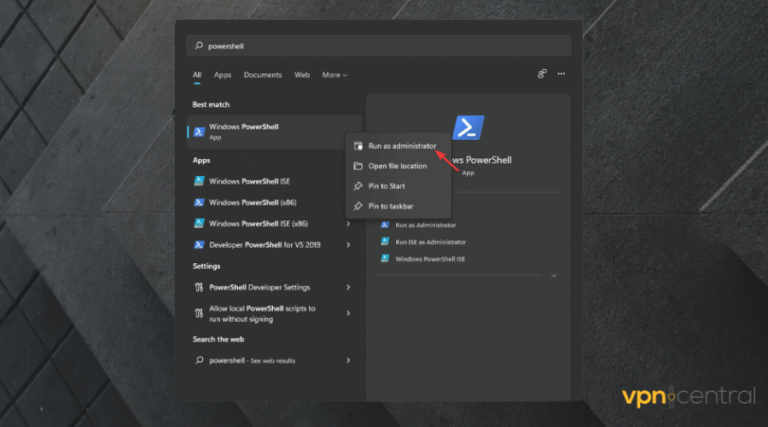Switch to the Documents tab

[263, 75]
